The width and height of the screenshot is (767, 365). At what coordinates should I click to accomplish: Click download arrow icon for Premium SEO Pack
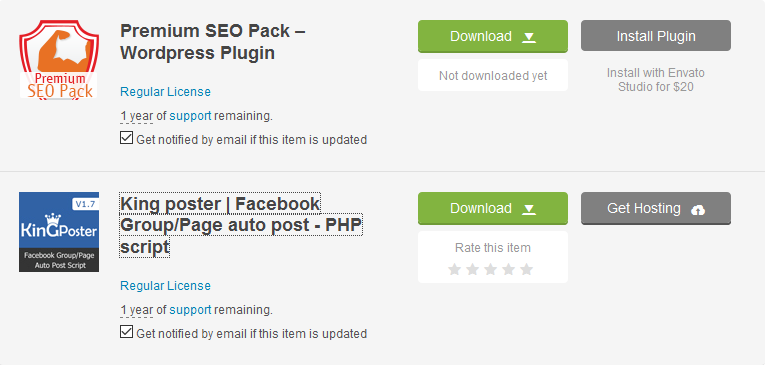pyautogui.click(x=529, y=37)
